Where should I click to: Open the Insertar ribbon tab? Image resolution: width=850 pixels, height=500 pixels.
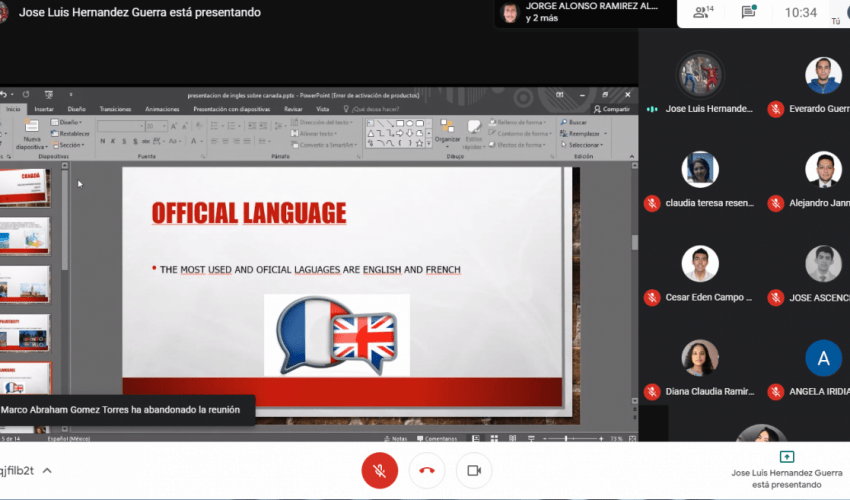44,109
